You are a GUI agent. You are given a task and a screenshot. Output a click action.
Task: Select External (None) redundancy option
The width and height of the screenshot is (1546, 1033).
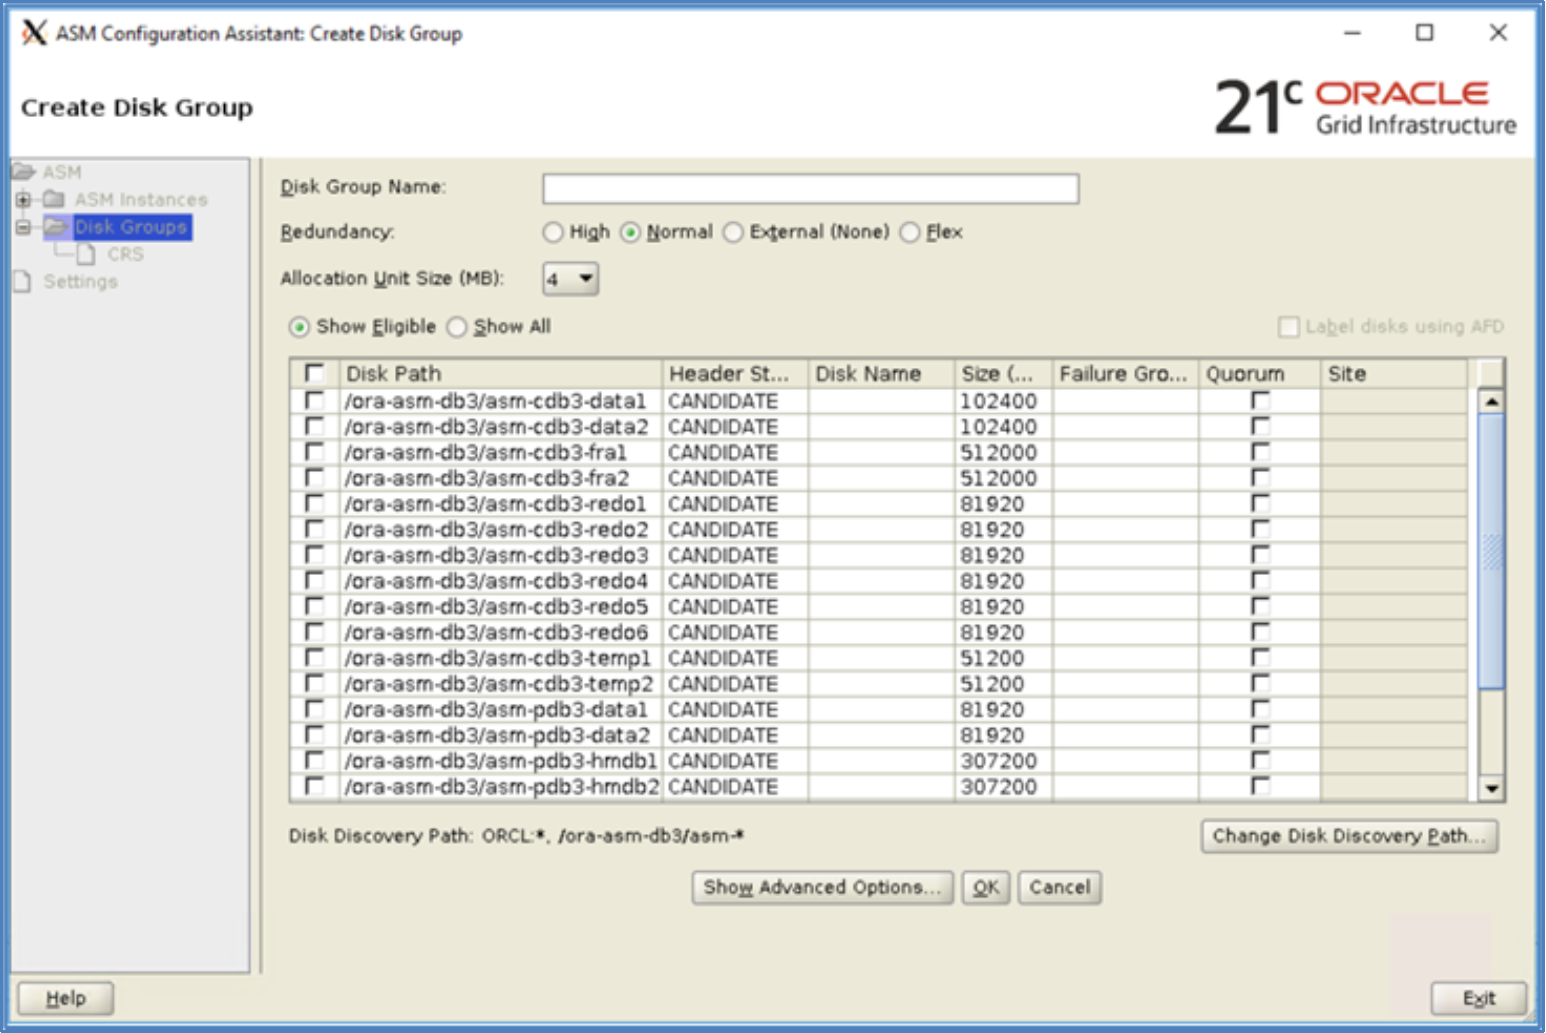(733, 232)
